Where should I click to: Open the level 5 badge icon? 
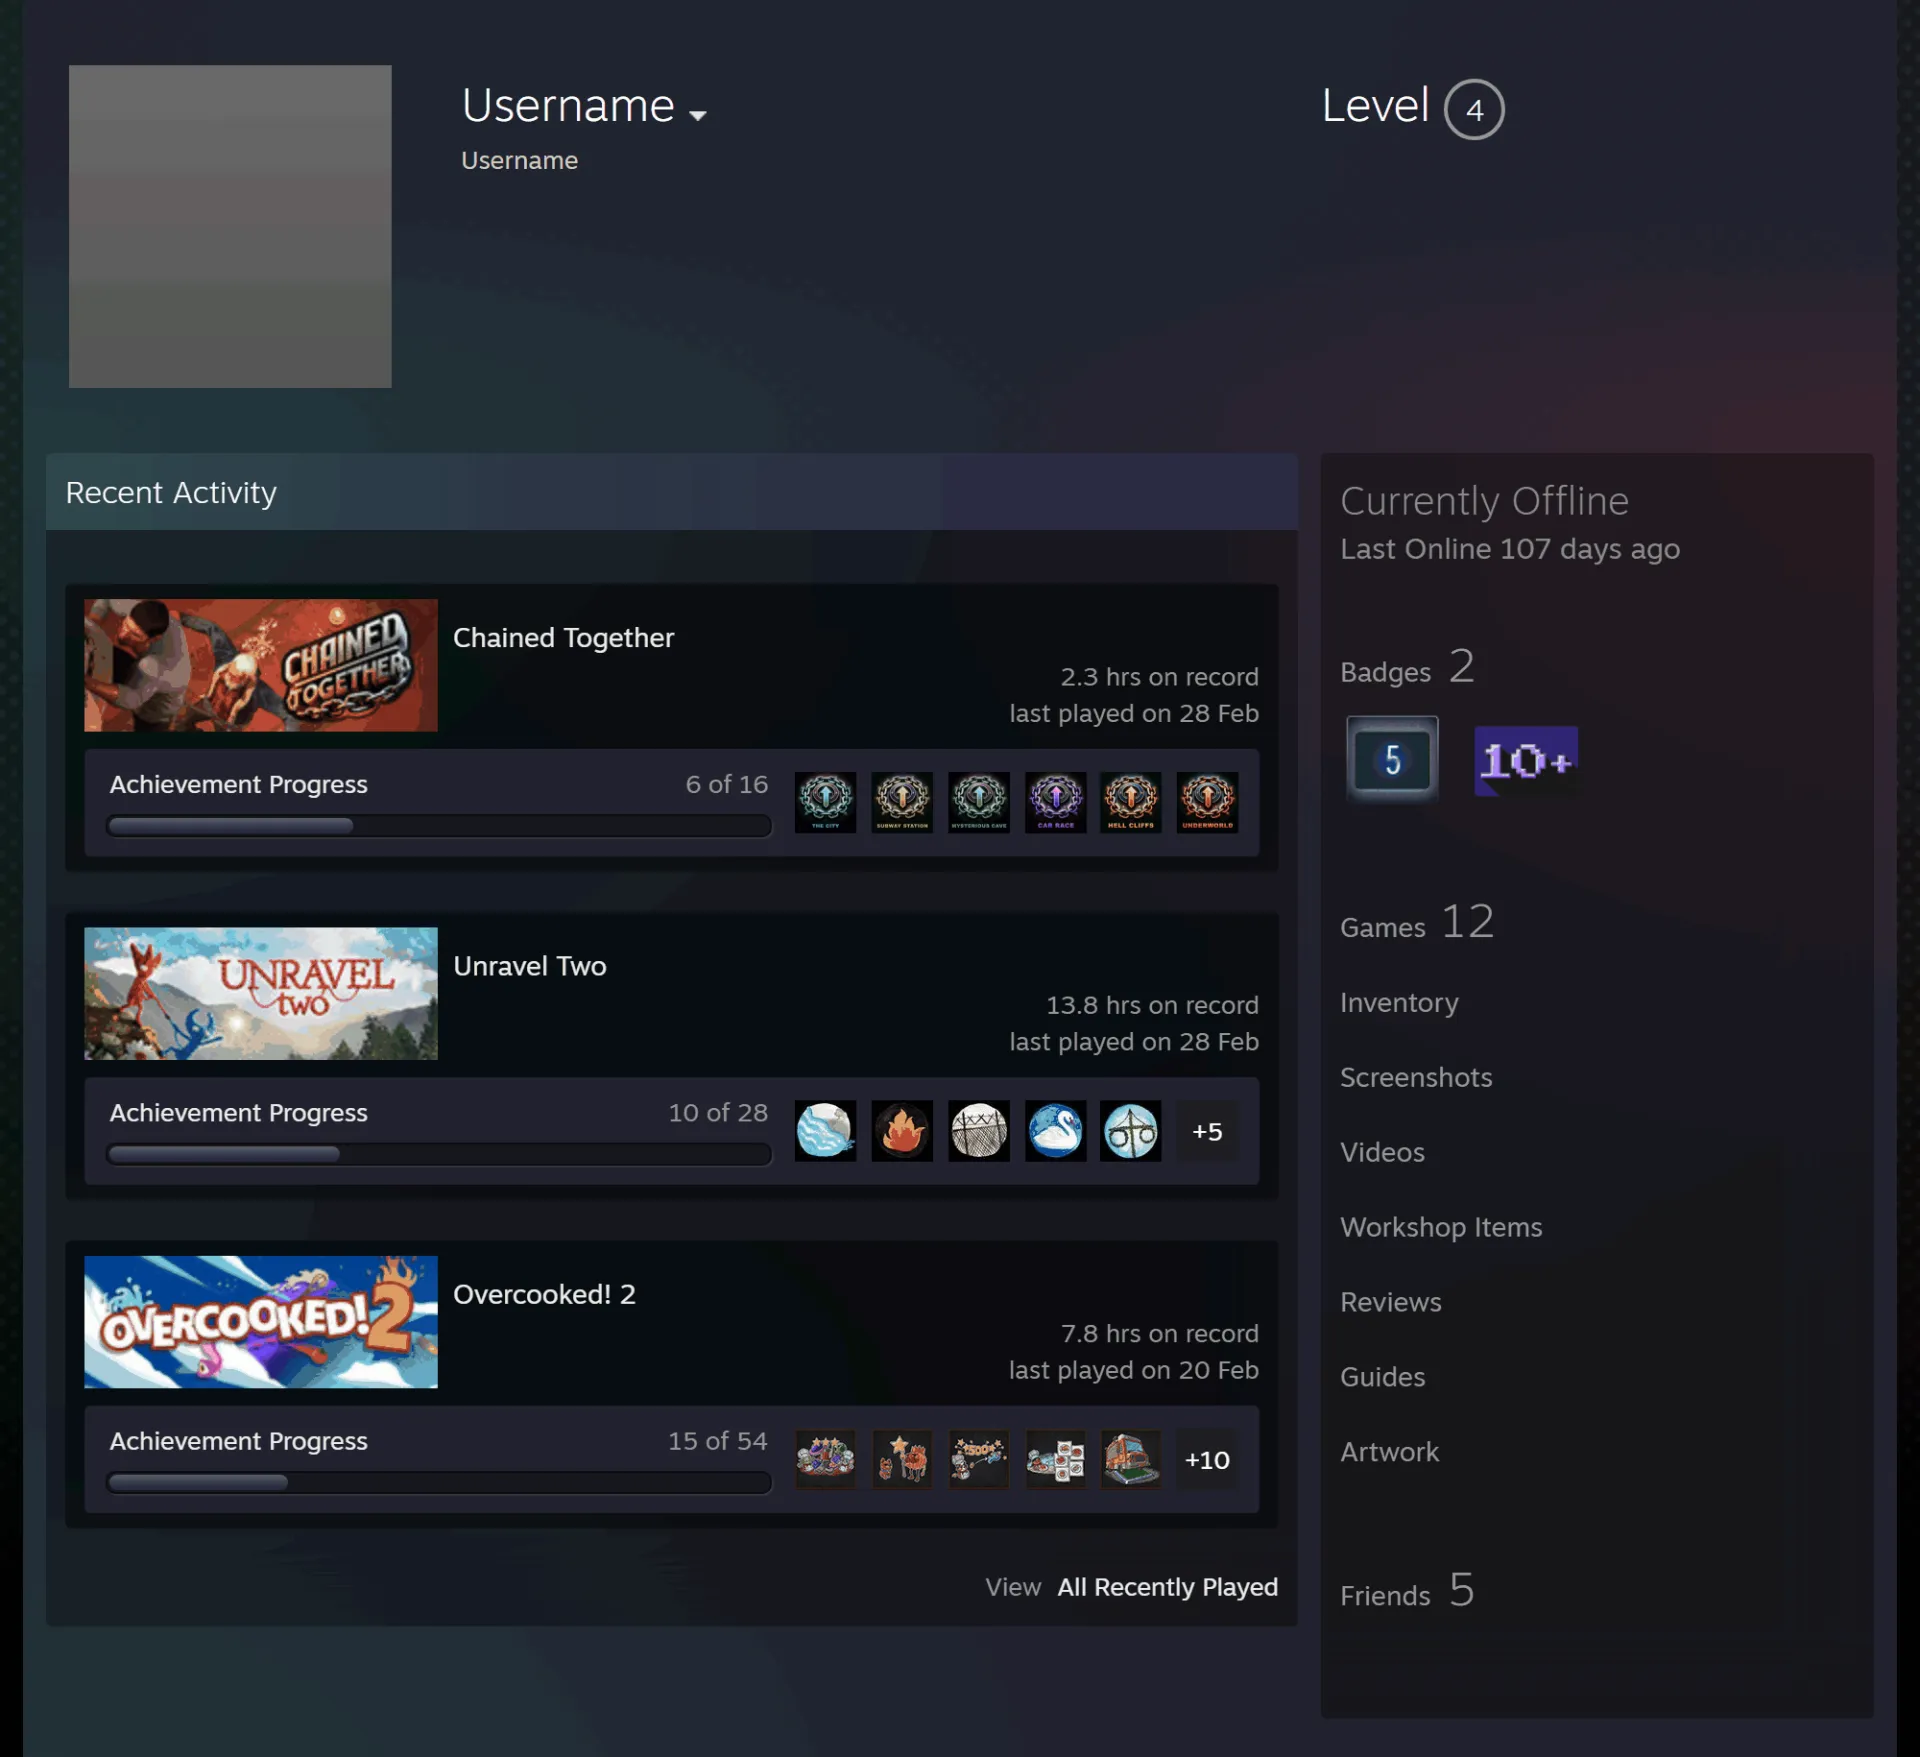tap(1392, 760)
